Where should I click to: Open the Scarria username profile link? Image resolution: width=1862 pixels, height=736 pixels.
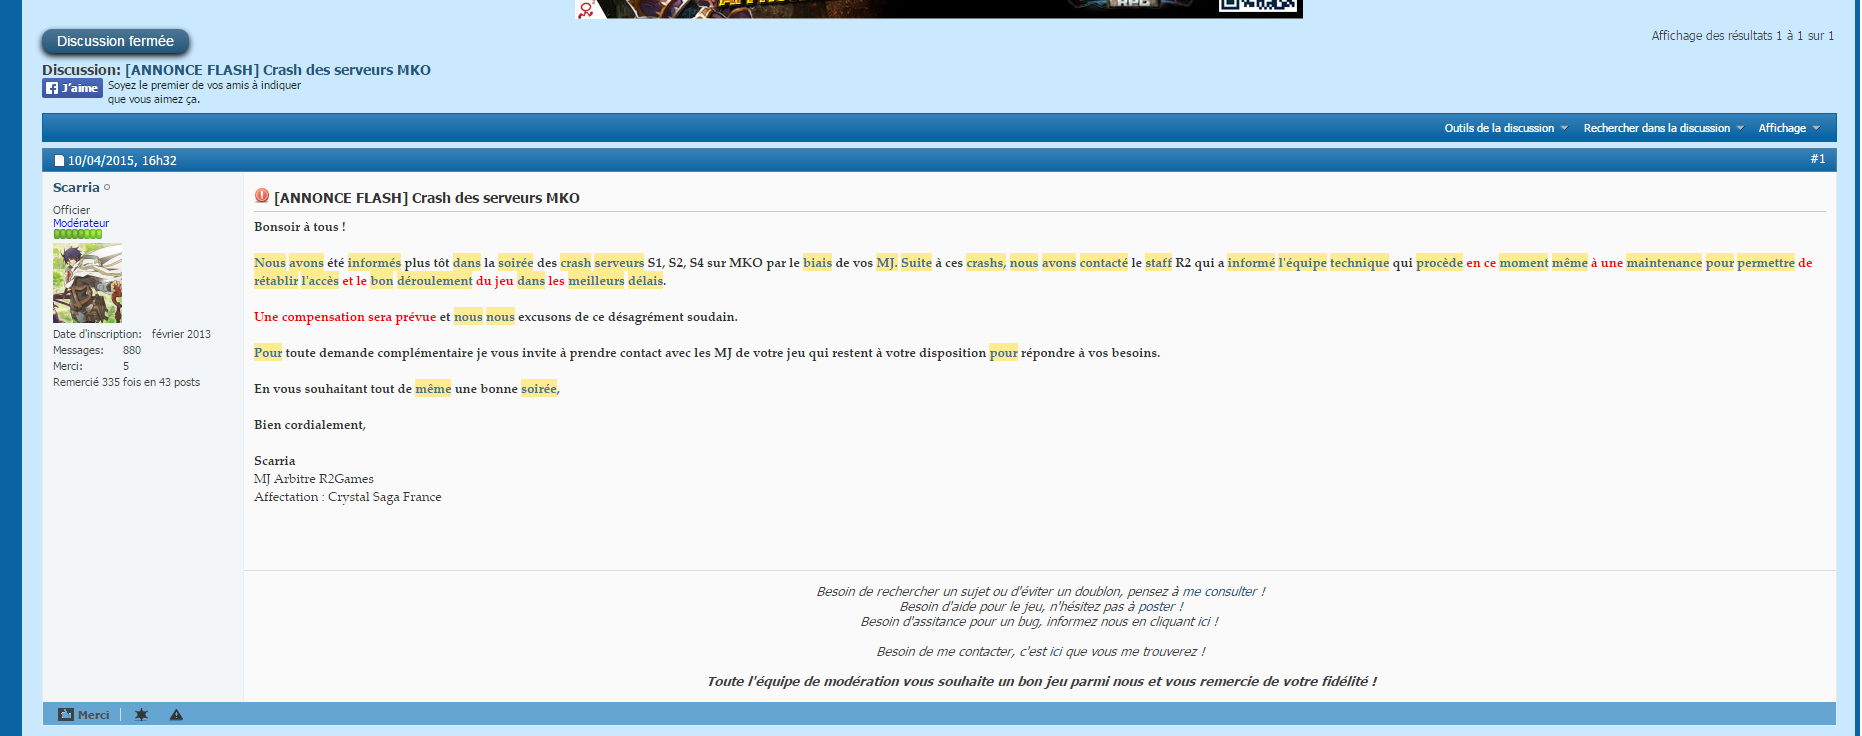[76, 188]
